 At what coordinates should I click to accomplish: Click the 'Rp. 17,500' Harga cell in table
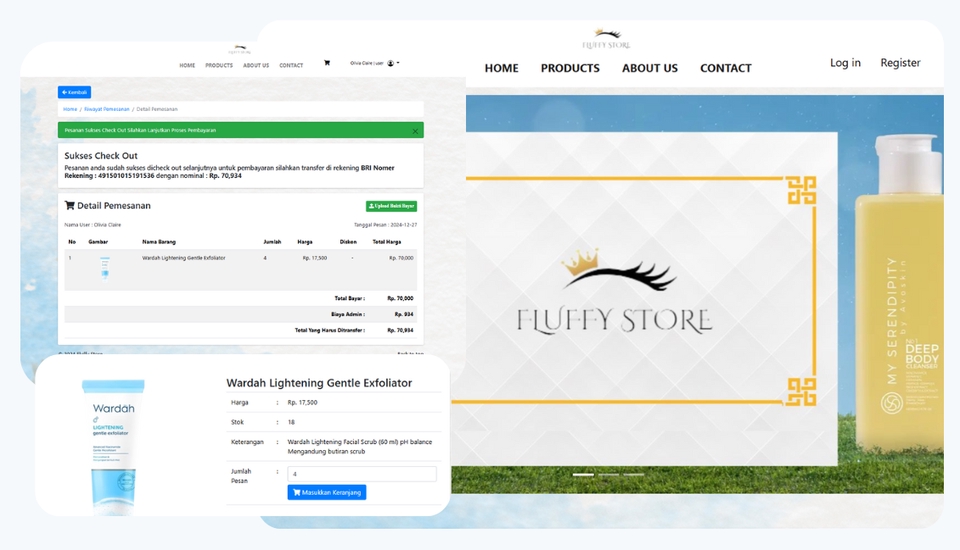(315, 258)
